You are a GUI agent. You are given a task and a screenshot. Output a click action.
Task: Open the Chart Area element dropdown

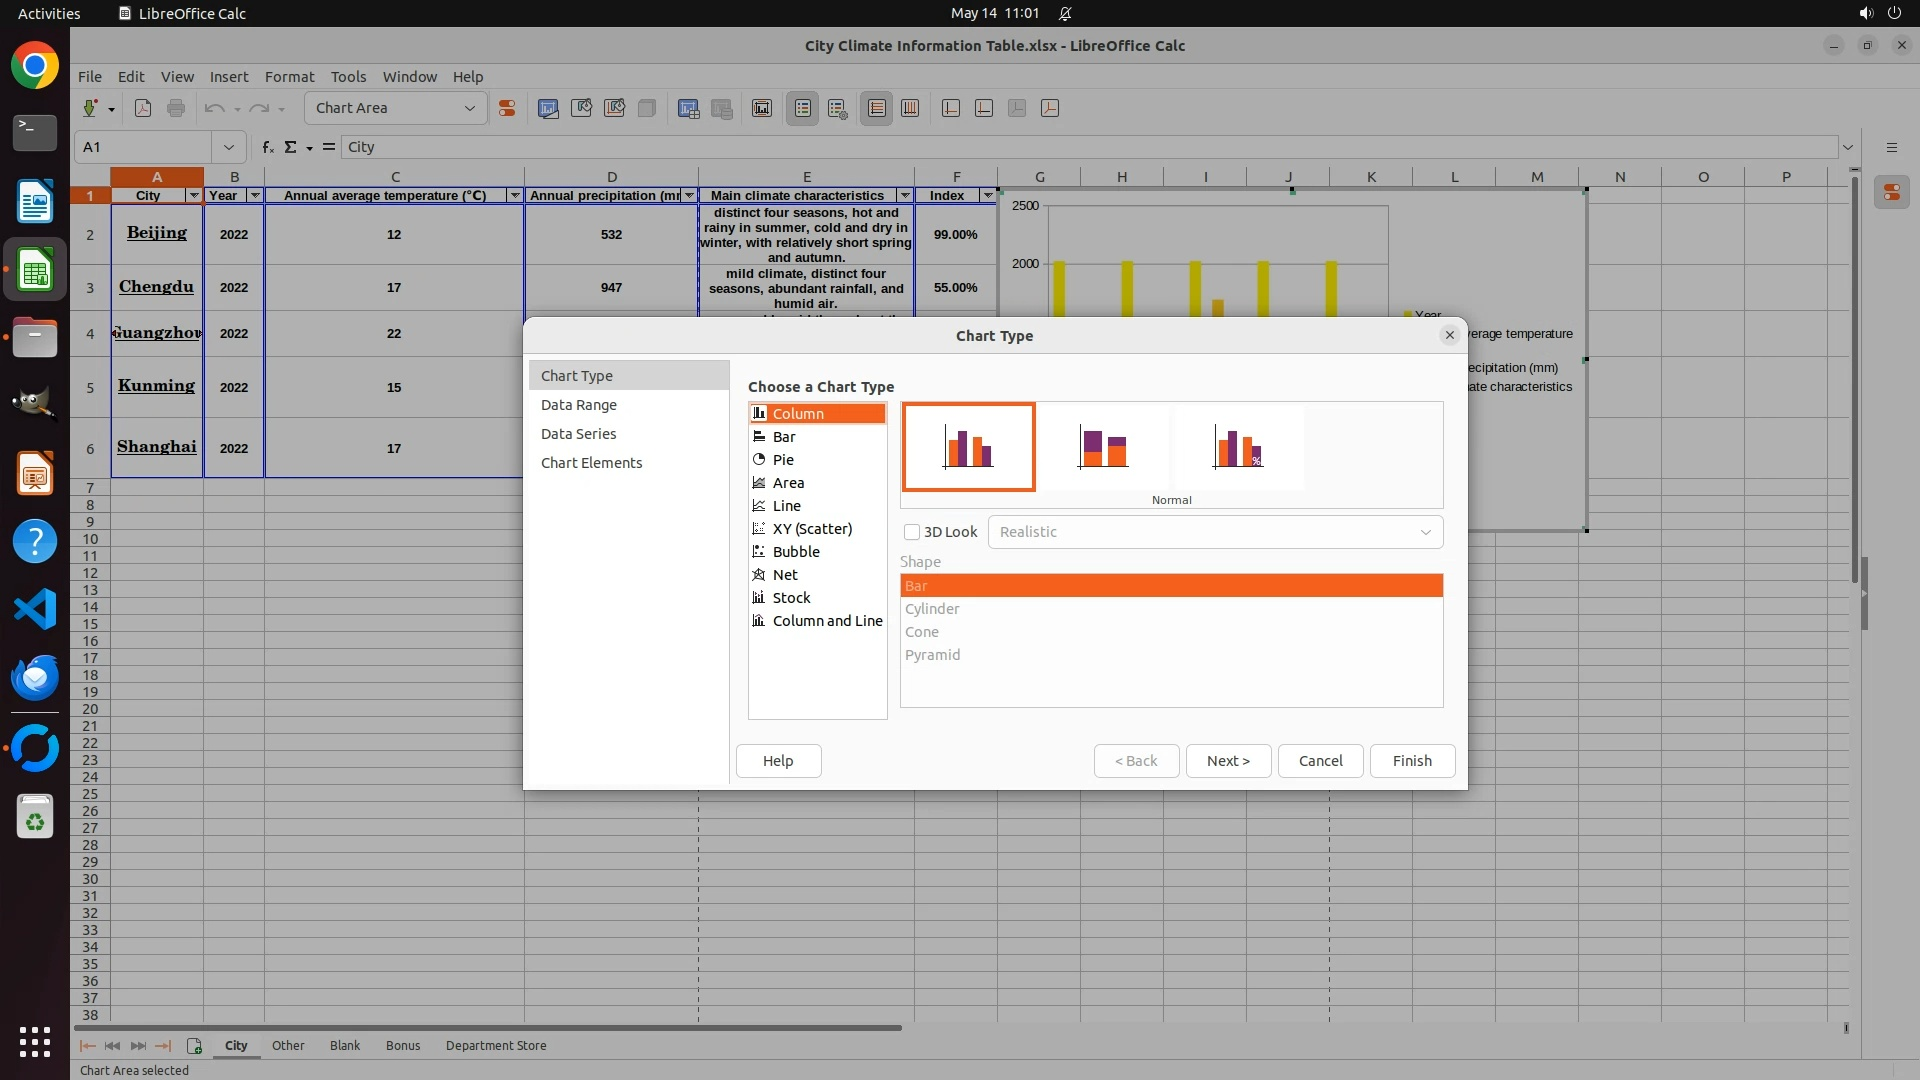pos(469,108)
